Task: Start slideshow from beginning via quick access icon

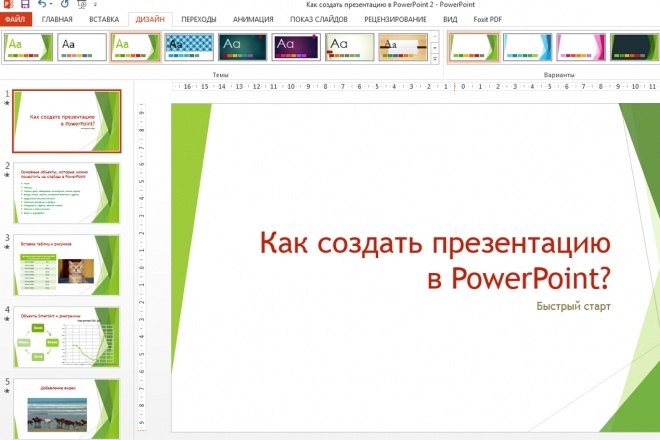Action: (82, 4)
